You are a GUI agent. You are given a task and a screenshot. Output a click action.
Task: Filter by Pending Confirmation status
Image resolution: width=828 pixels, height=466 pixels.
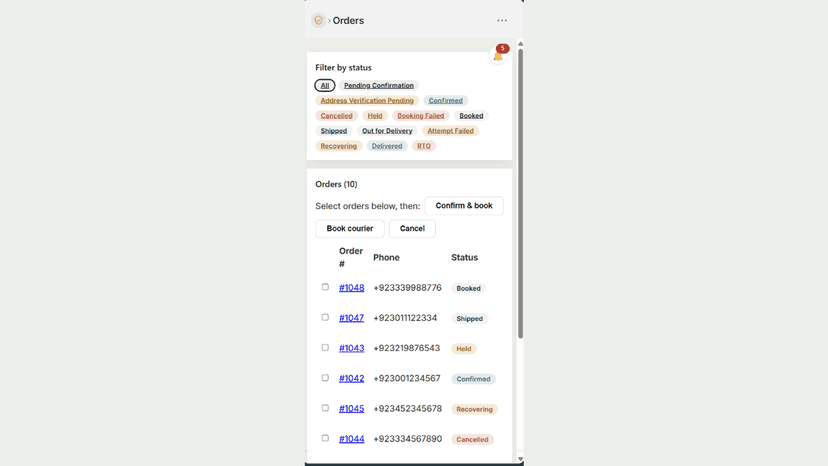coord(379,86)
